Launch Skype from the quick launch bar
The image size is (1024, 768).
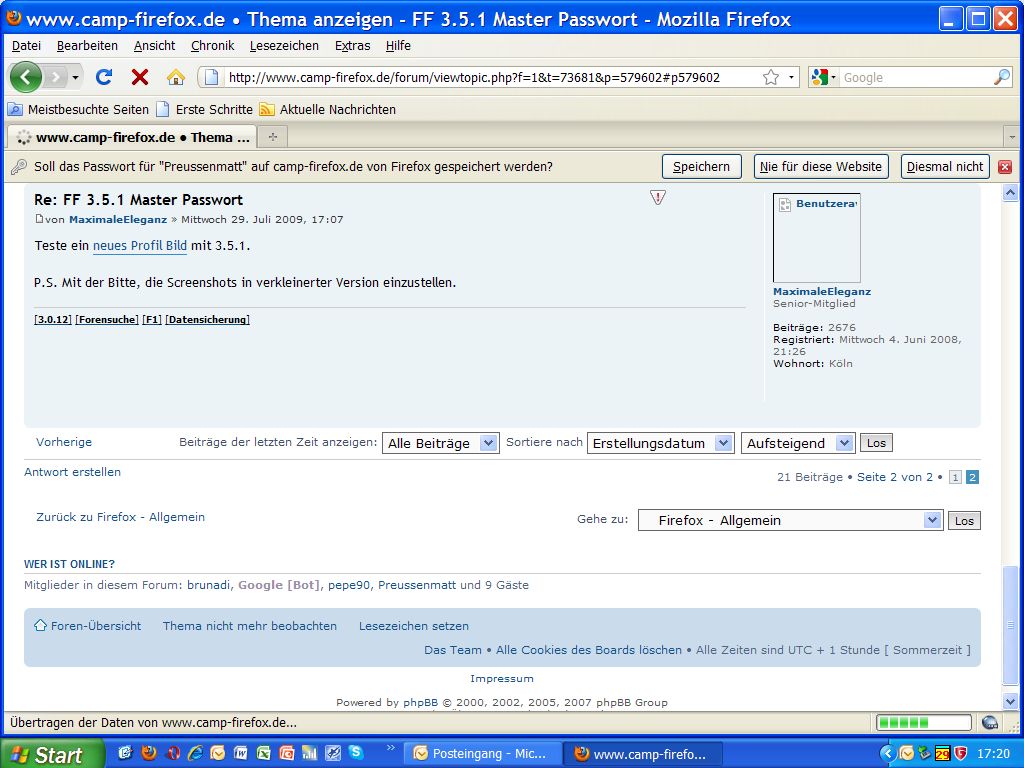(x=355, y=753)
